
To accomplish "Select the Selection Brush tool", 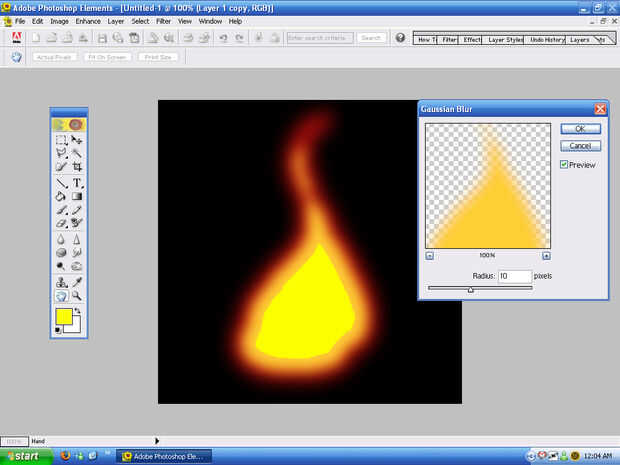I will click(61, 166).
